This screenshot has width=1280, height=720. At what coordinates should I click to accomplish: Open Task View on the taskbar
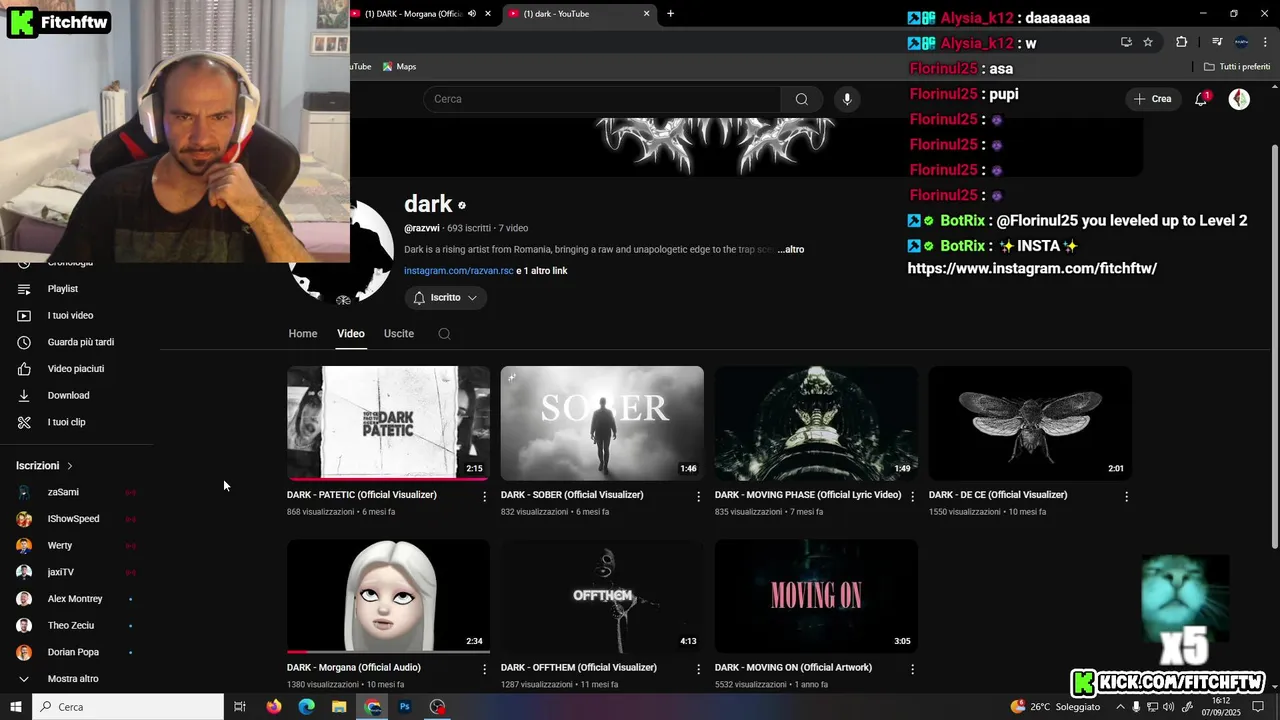[240, 707]
